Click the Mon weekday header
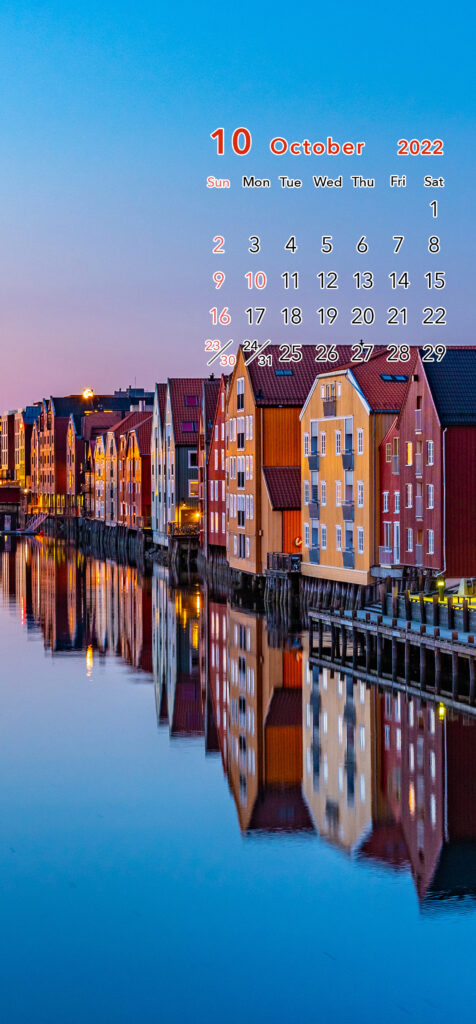 [x=256, y=182]
